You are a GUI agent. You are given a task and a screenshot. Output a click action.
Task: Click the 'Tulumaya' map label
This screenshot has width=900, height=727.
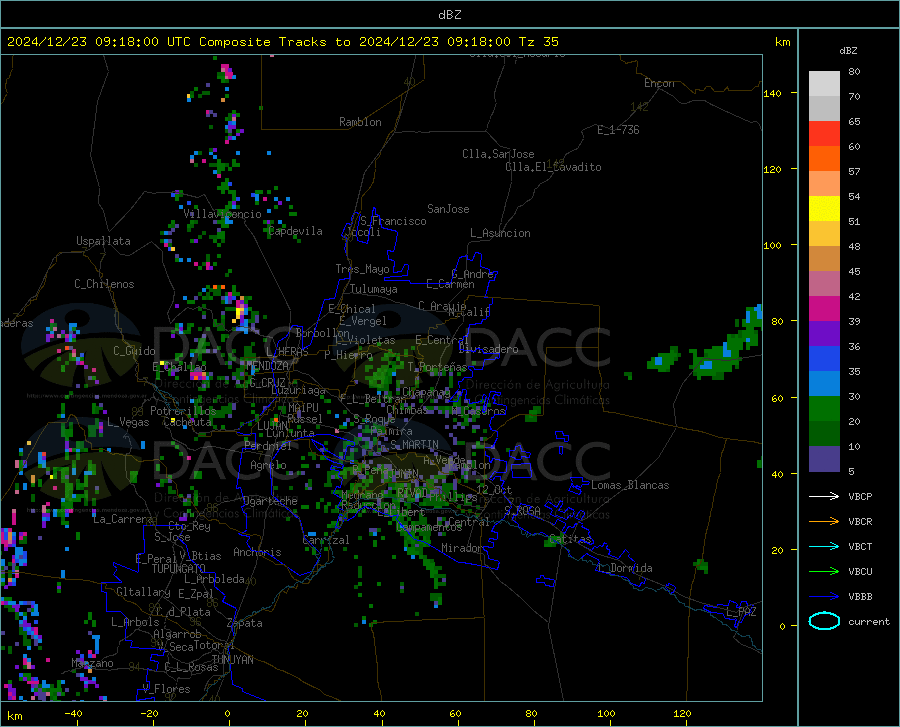tap(374, 289)
